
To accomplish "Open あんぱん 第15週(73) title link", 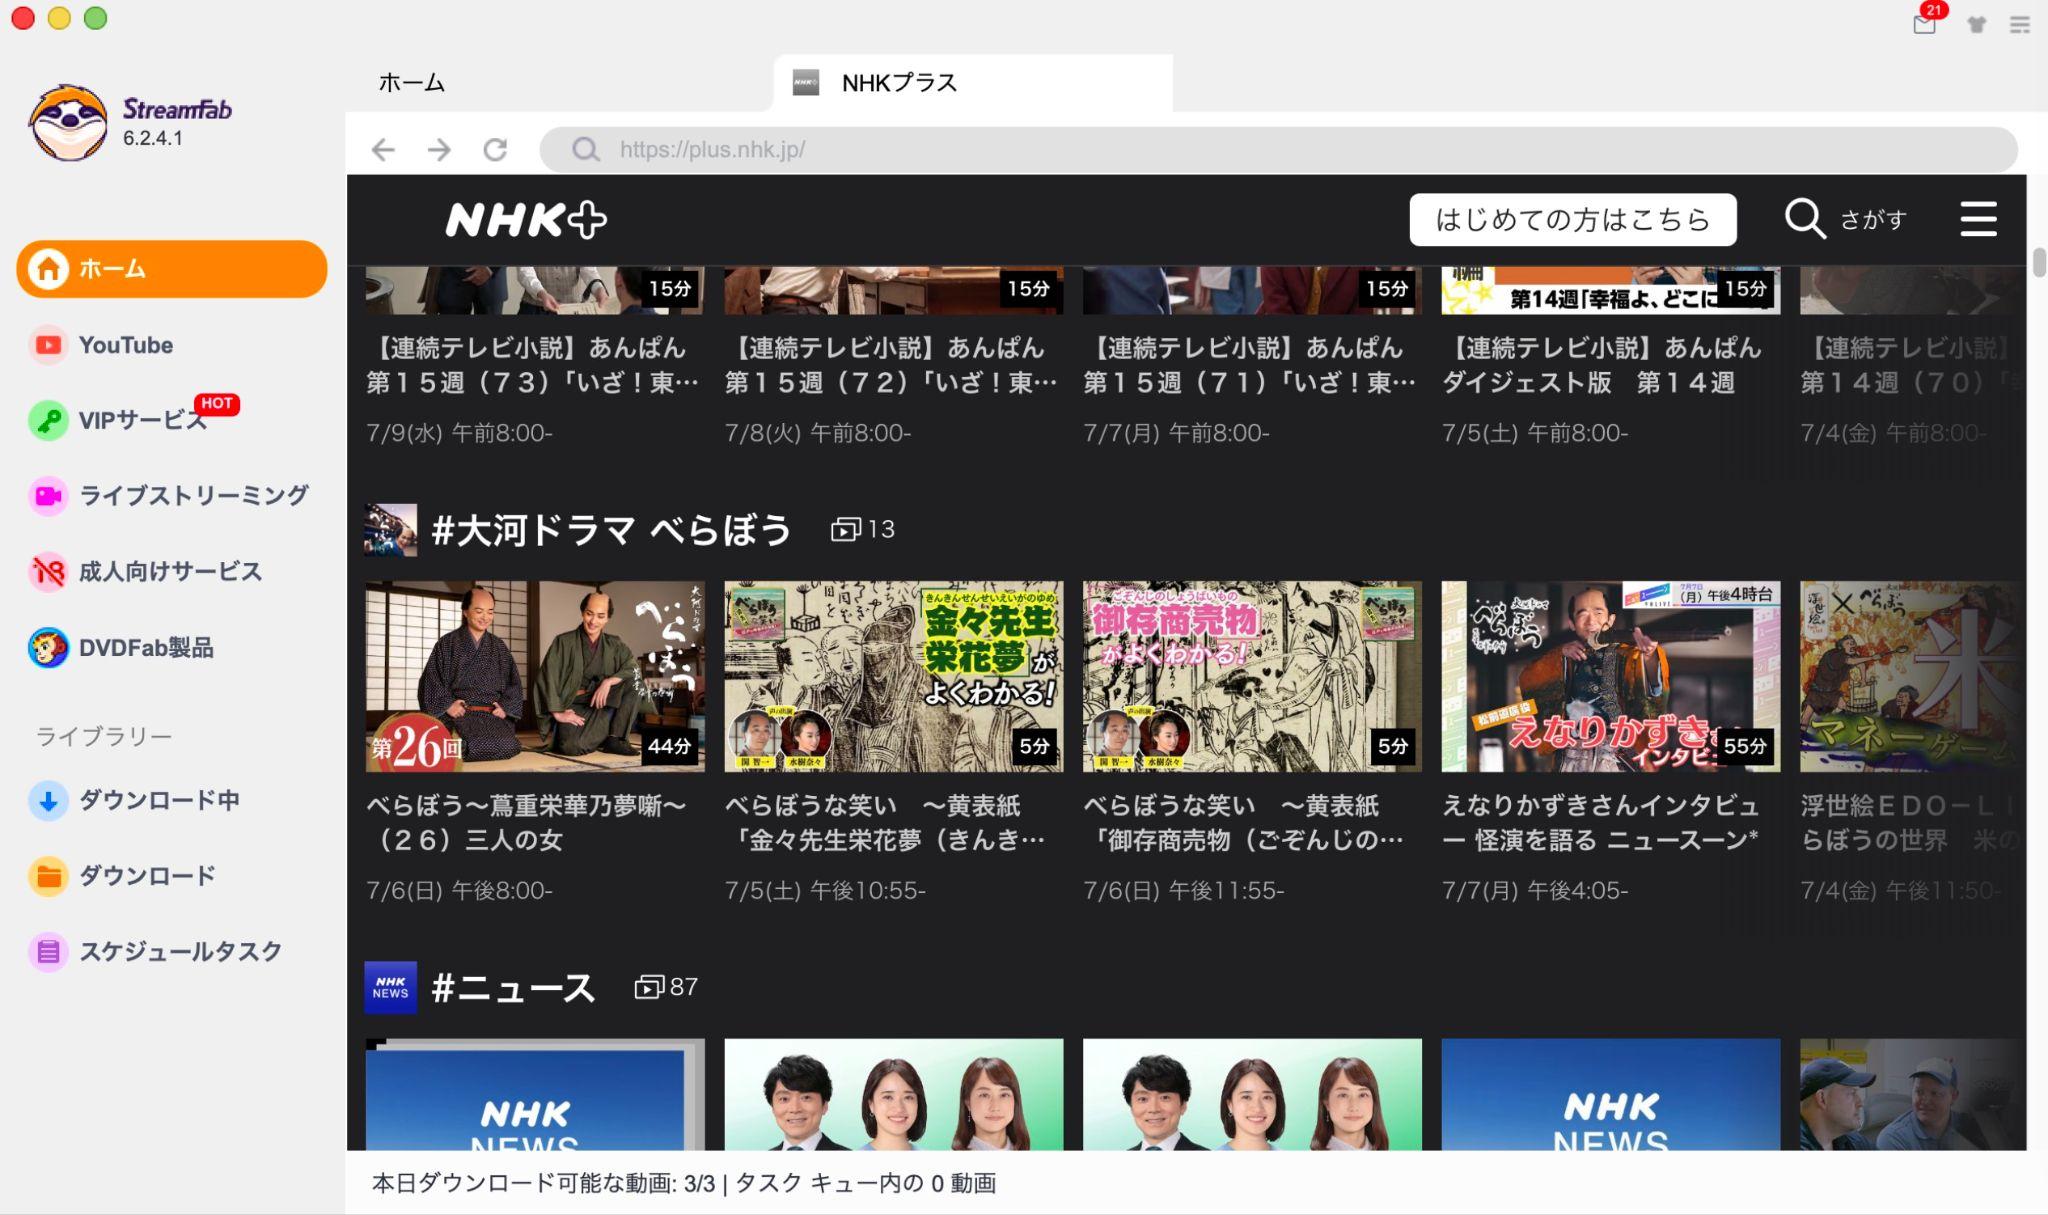I will (533, 365).
